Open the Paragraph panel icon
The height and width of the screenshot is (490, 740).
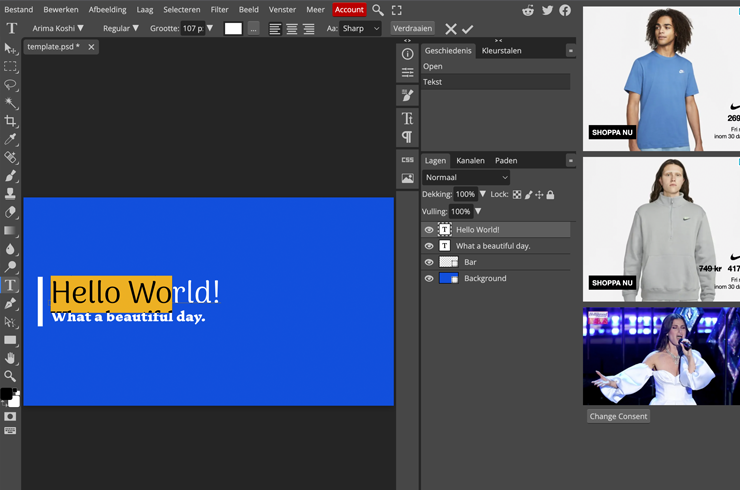(x=407, y=137)
